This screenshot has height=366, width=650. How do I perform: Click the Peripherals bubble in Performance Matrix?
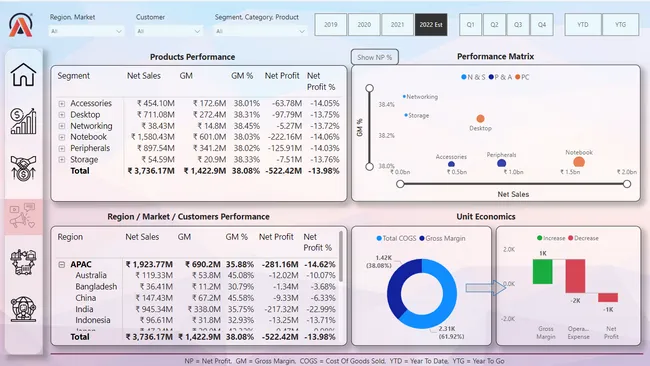click(x=501, y=163)
